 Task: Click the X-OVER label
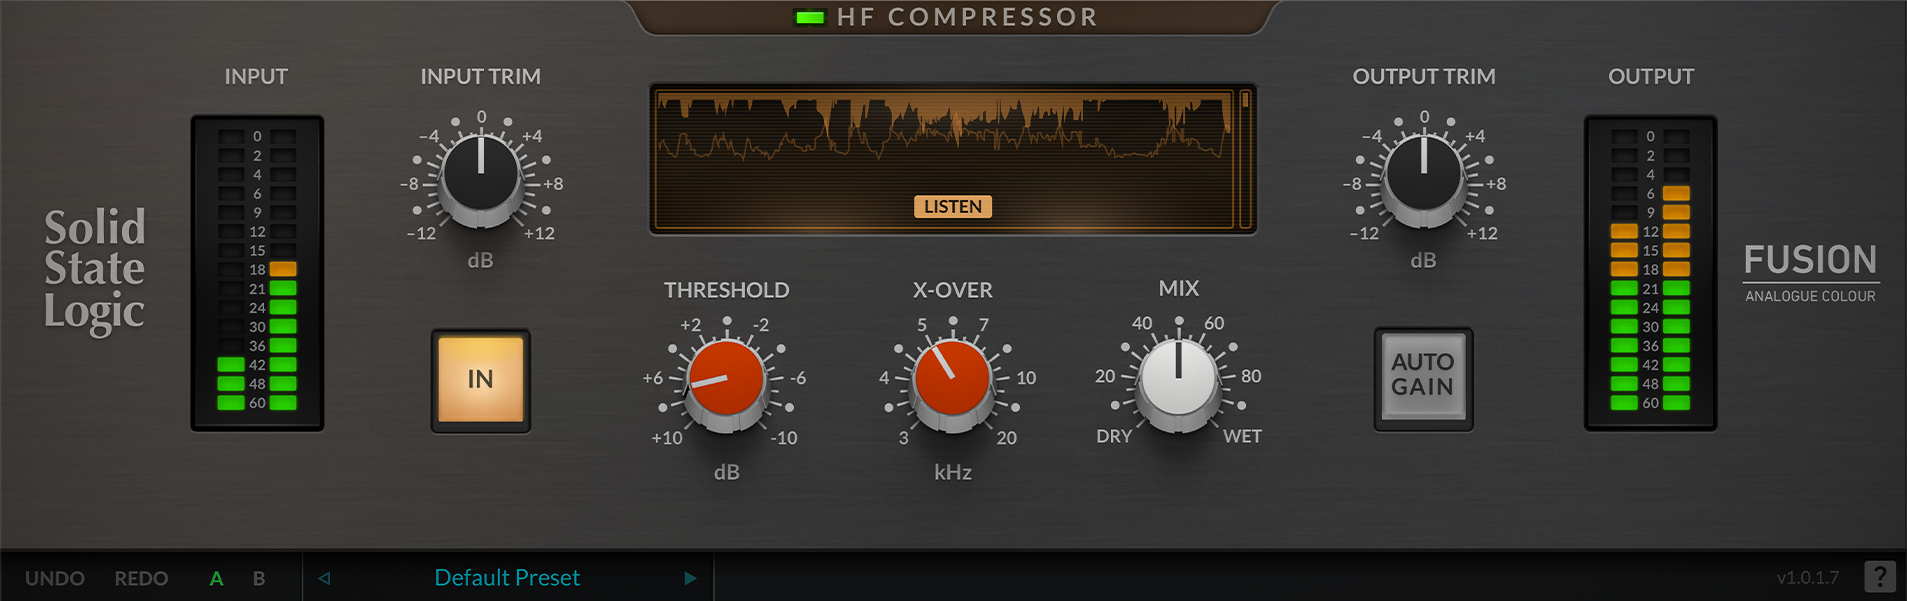click(x=953, y=290)
